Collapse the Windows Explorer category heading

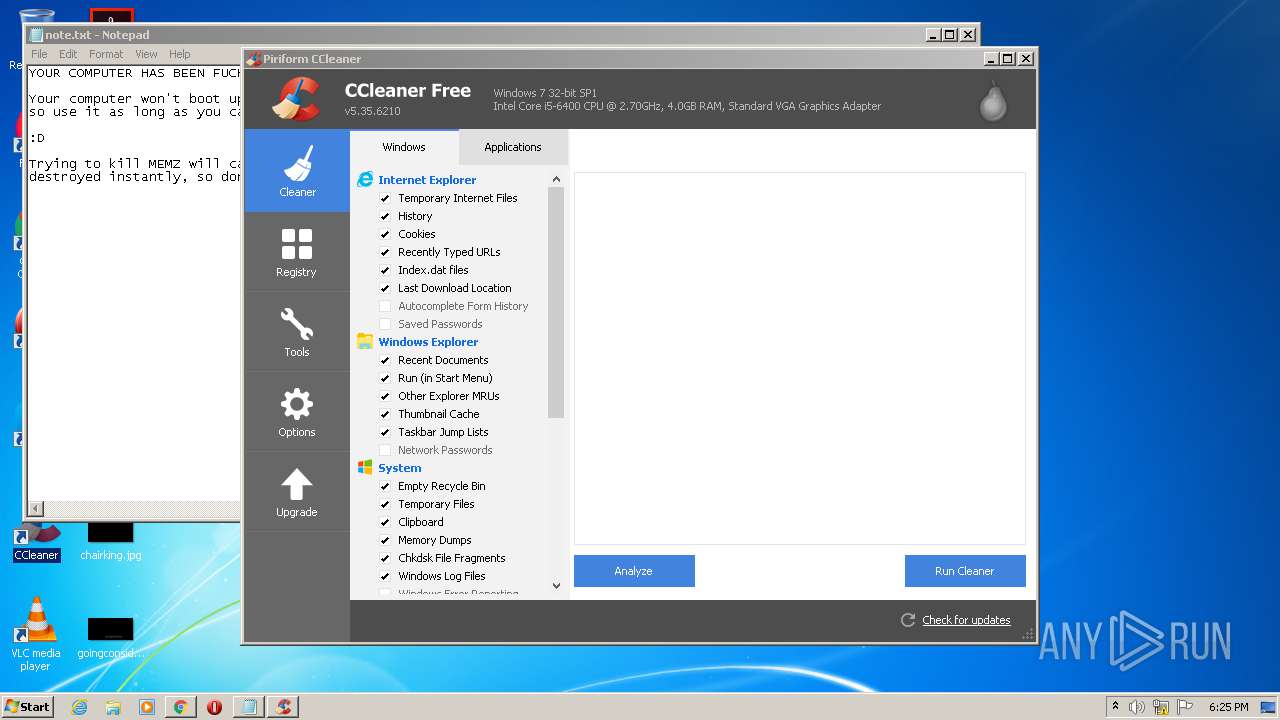click(x=428, y=342)
